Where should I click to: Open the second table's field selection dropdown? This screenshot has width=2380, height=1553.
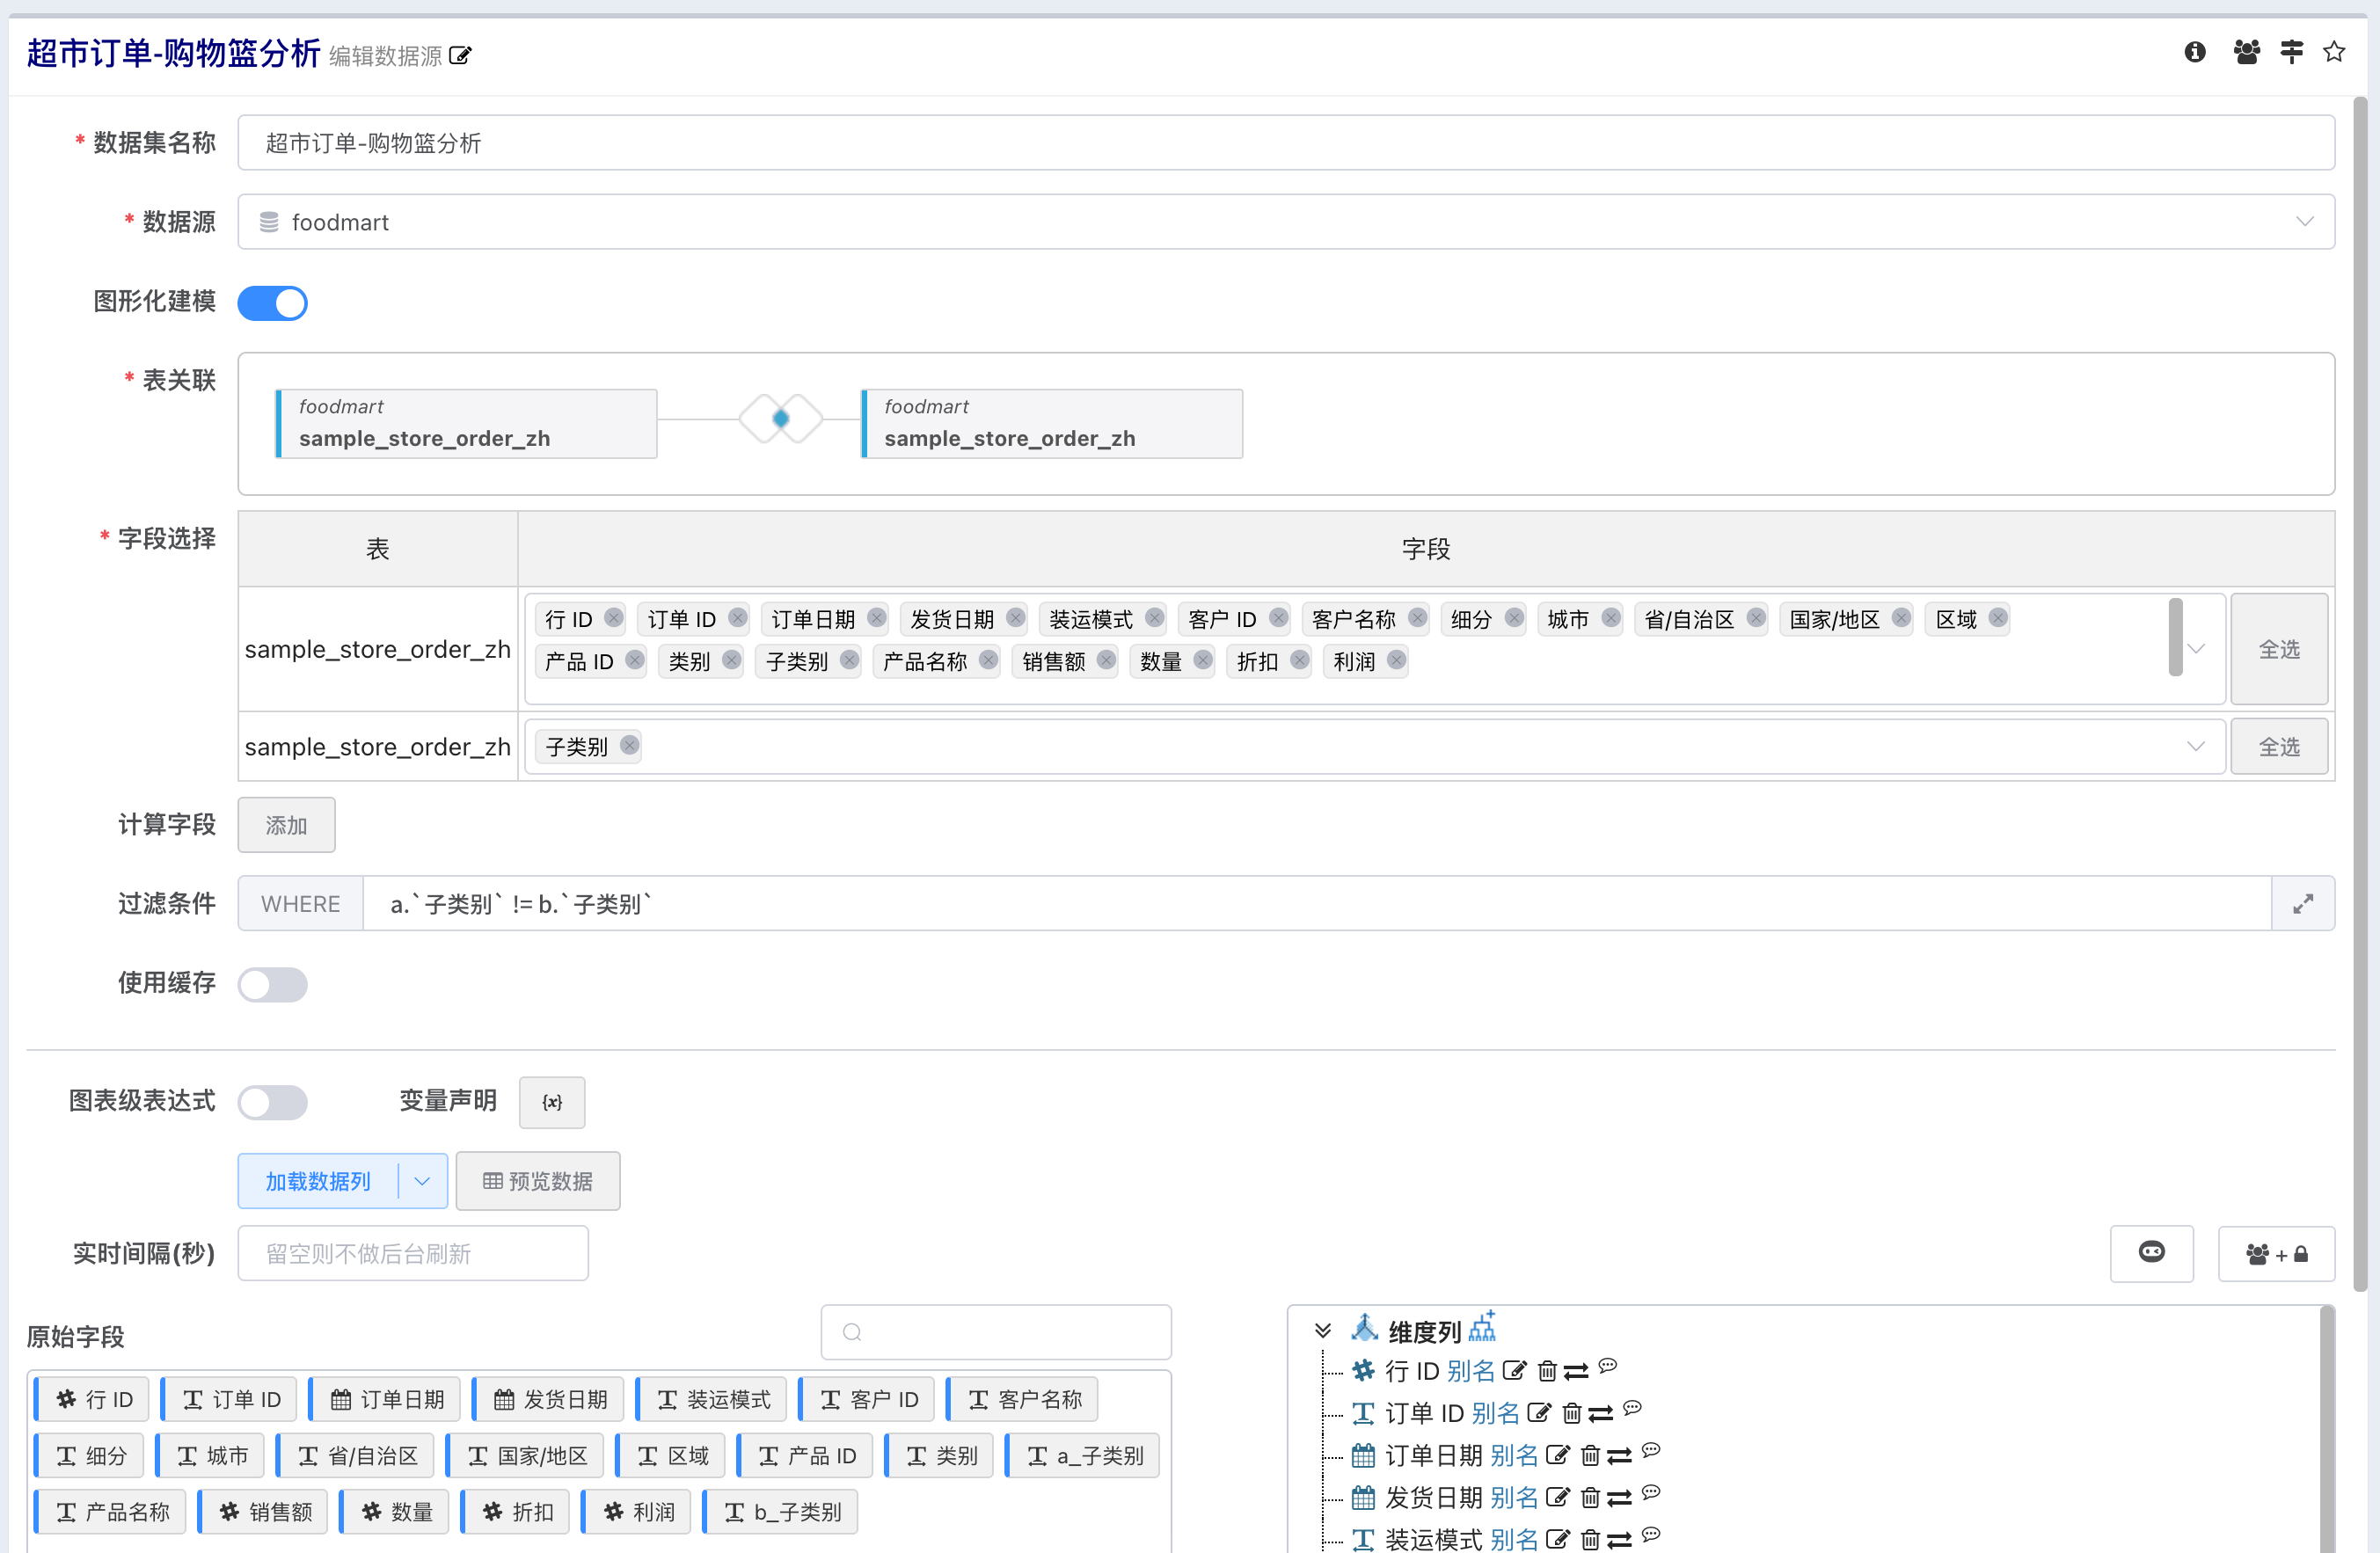[2196, 746]
